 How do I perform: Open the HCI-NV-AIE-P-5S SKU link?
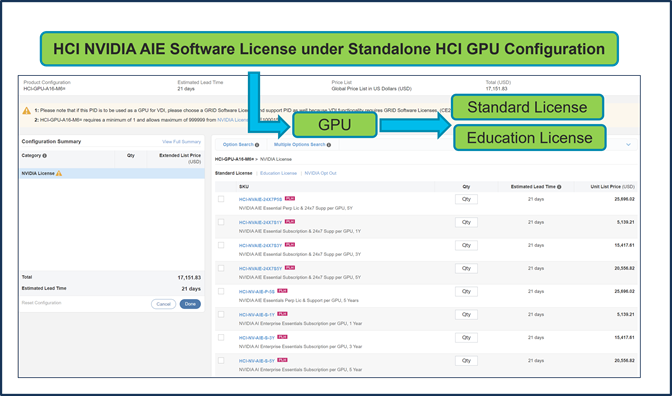tap(257, 292)
